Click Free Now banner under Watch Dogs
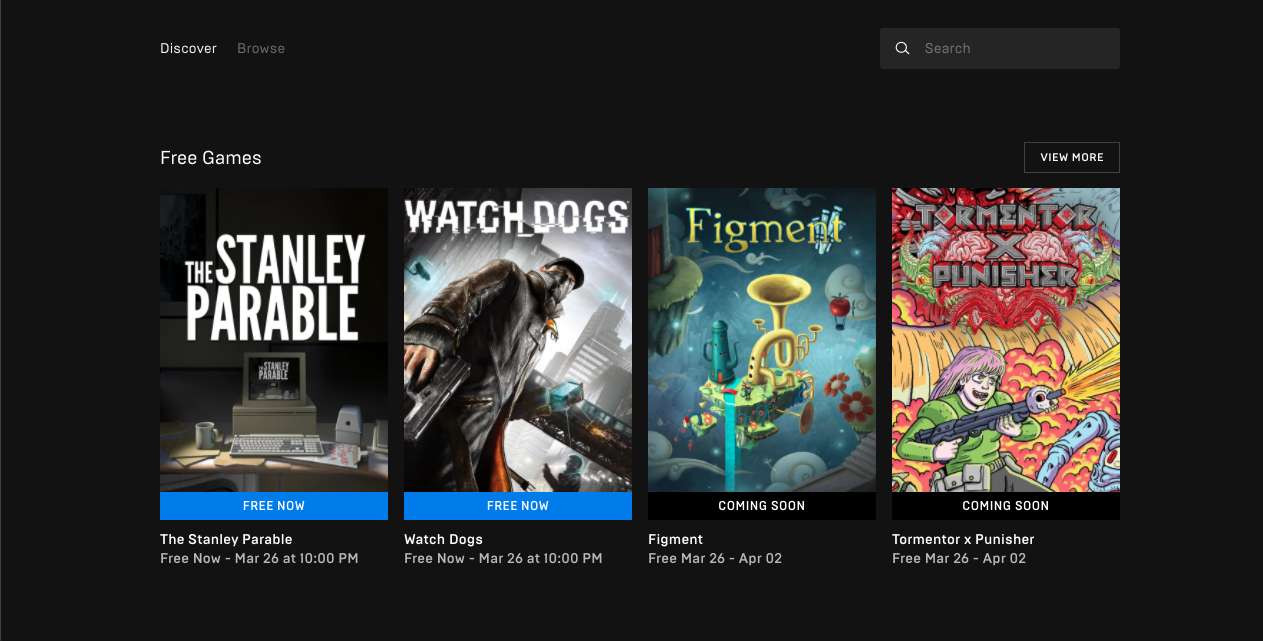Image resolution: width=1263 pixels, height=641 pixels. click(x=518, y=506)
